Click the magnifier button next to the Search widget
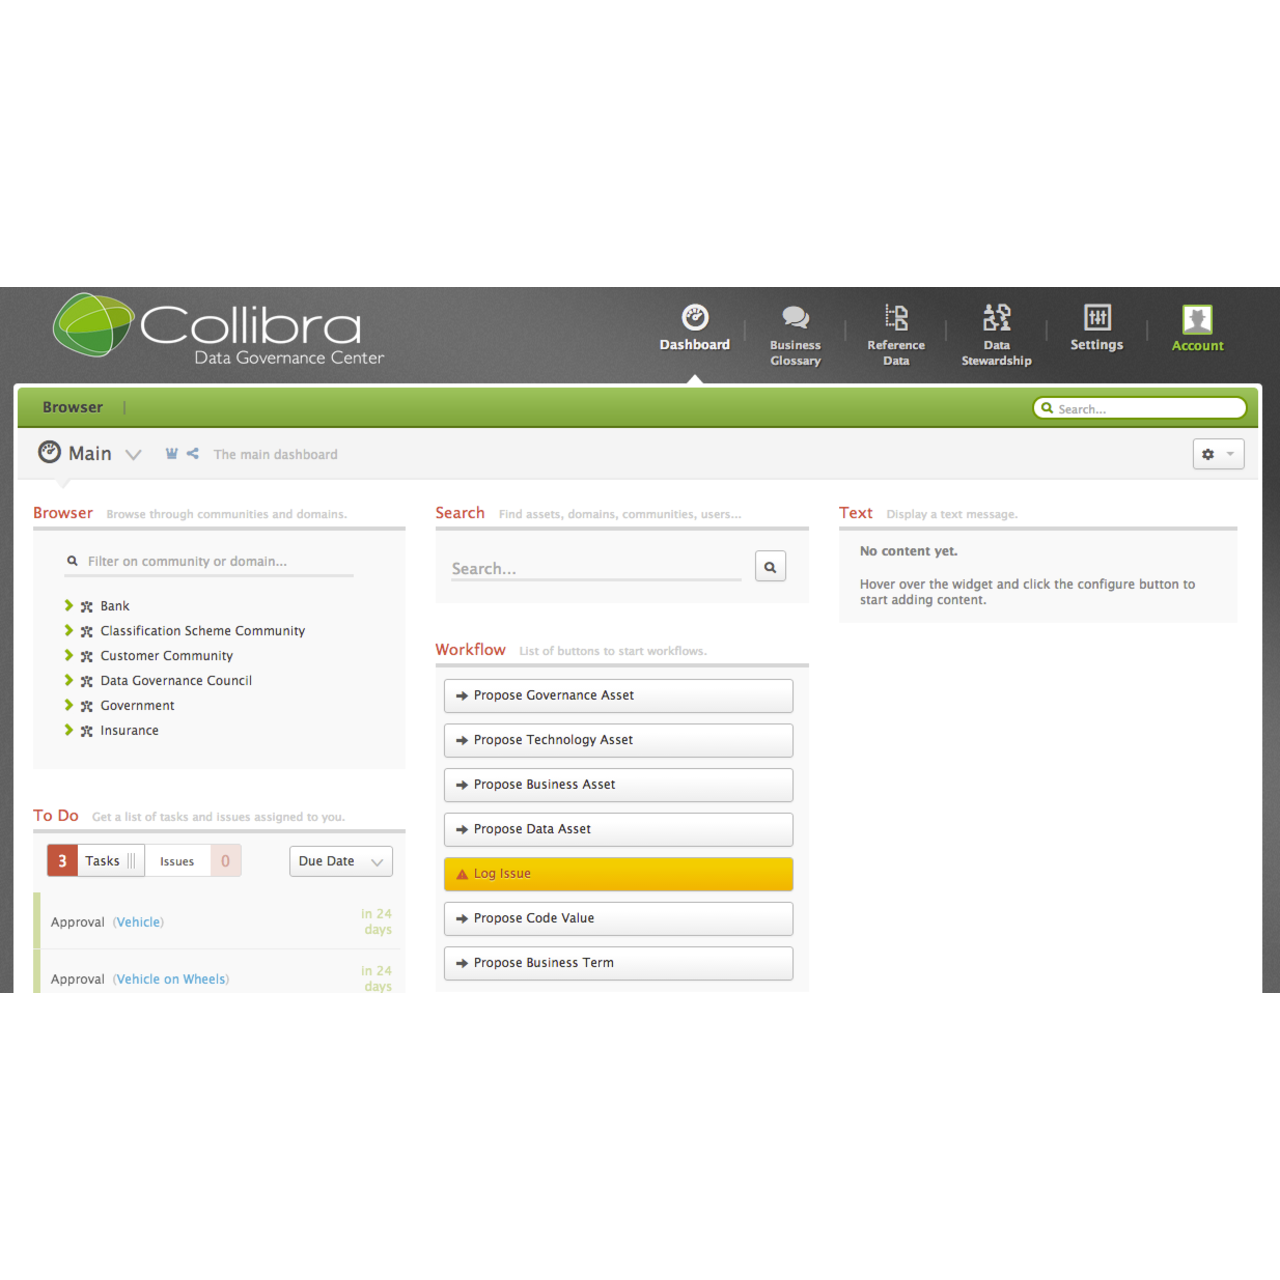 point(770,566)
